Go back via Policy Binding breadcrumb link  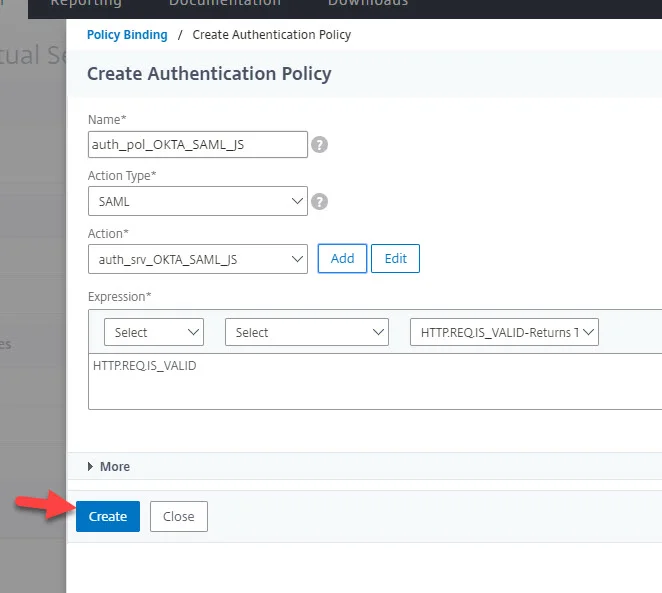(127, 35)
